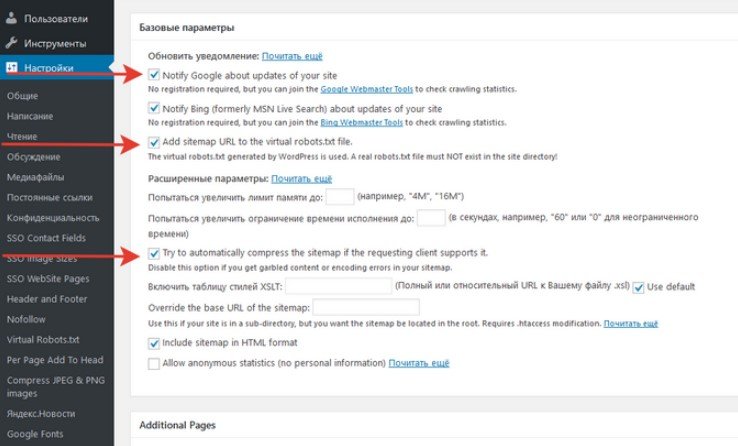This screenshot has height=446, width=738.
Task: Toggle Notify Bing about updates checkbox
Action: click(154, 108)
